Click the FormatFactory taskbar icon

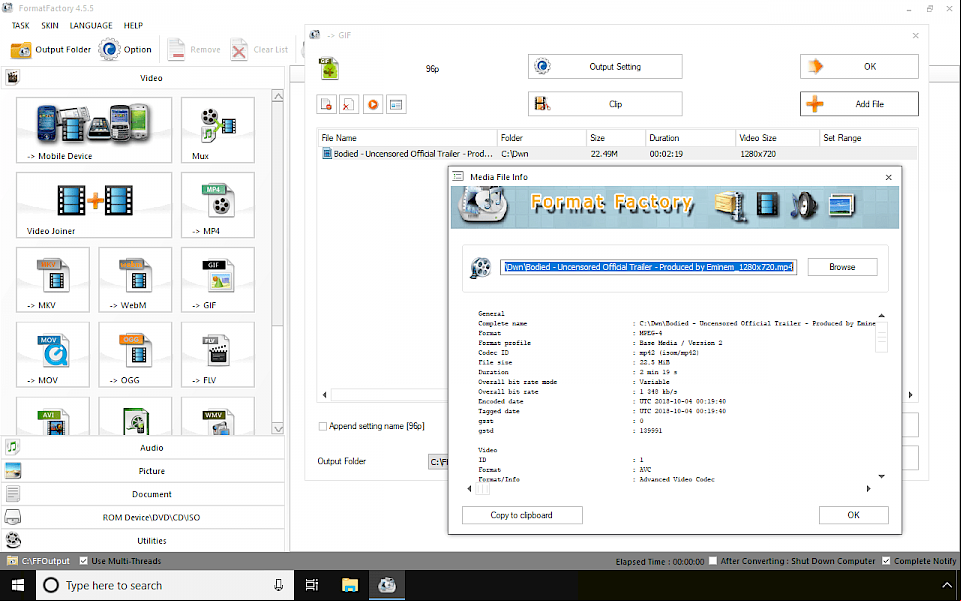pyautogui.click(x=386, y=586)
